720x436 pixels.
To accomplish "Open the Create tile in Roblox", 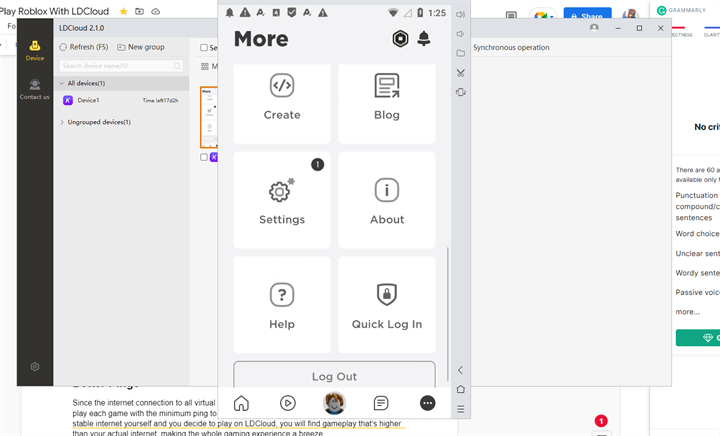I will pyautogui.click(x=282, y=103).
